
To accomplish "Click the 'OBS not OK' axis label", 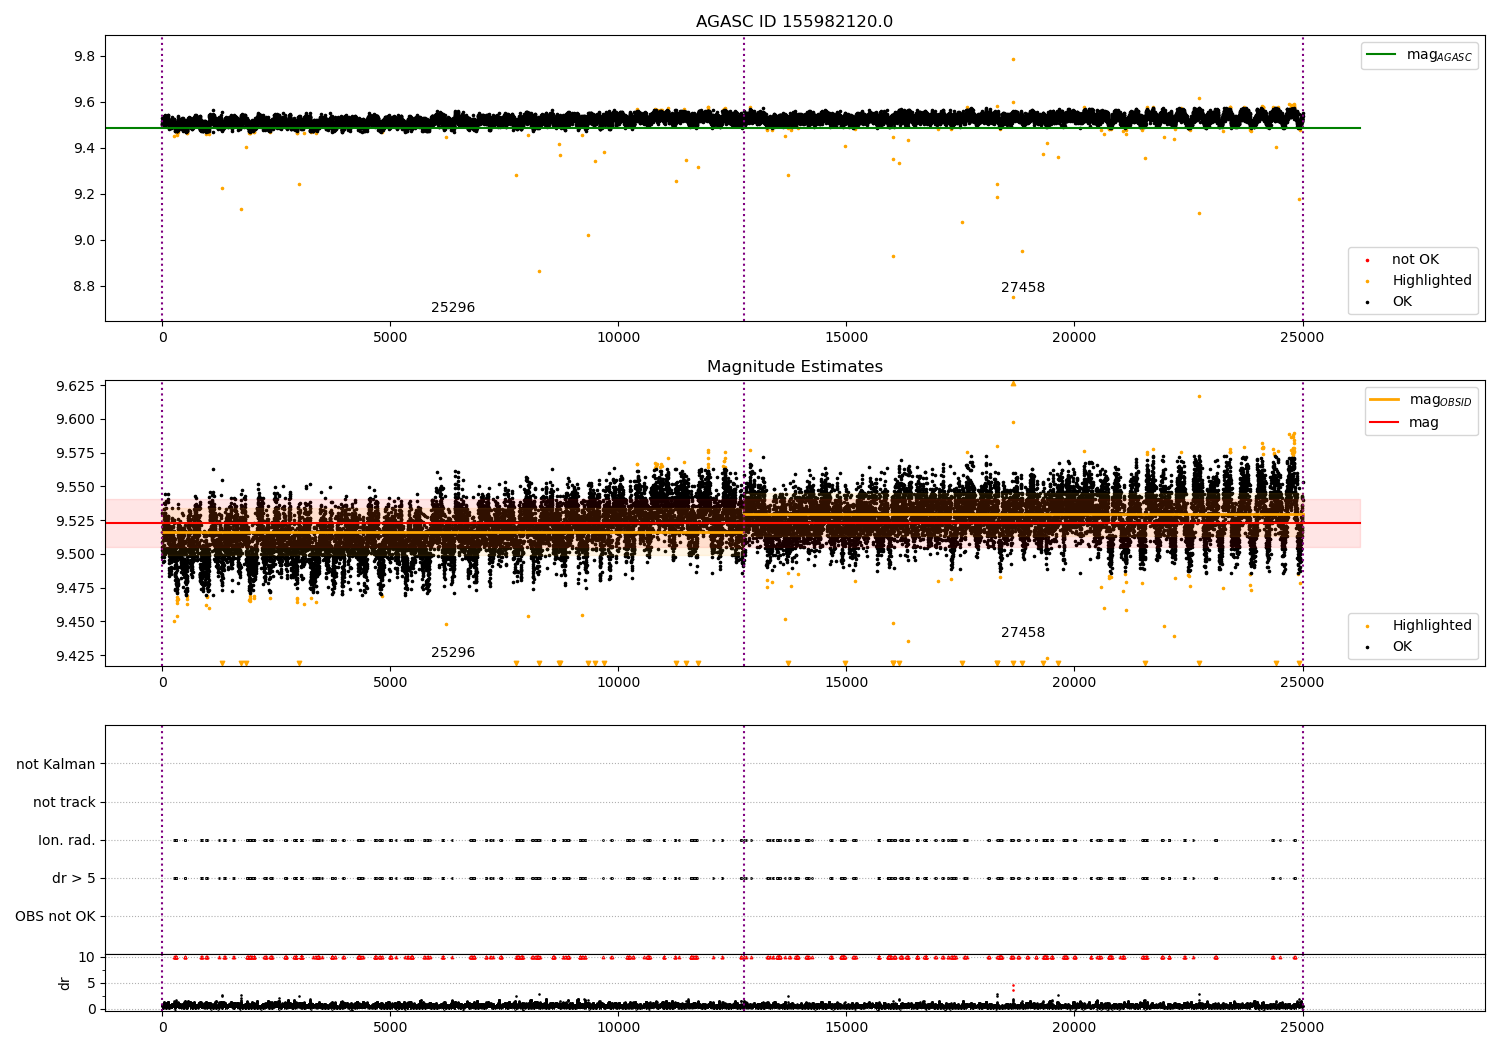I will pos(55,917).
